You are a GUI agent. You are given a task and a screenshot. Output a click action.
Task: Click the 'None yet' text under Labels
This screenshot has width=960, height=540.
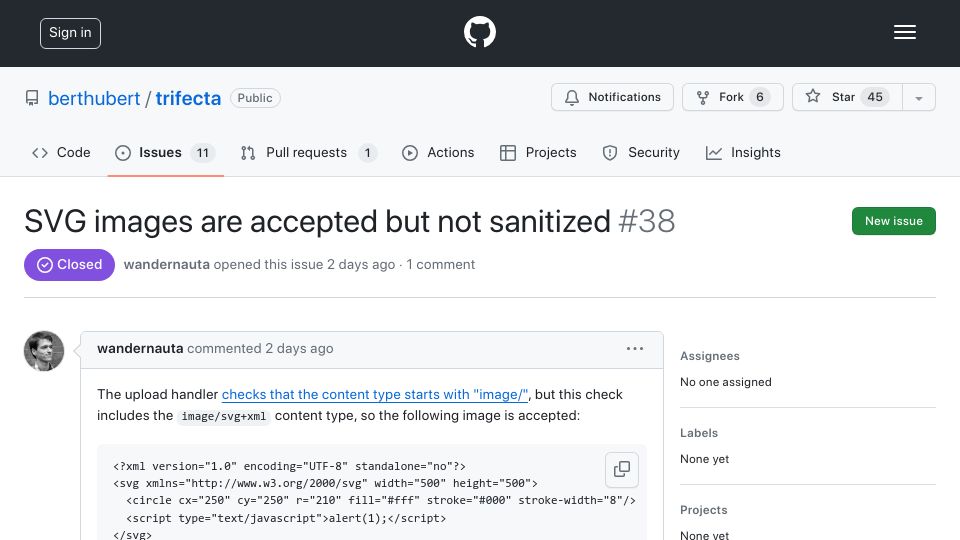coord(704,459)
